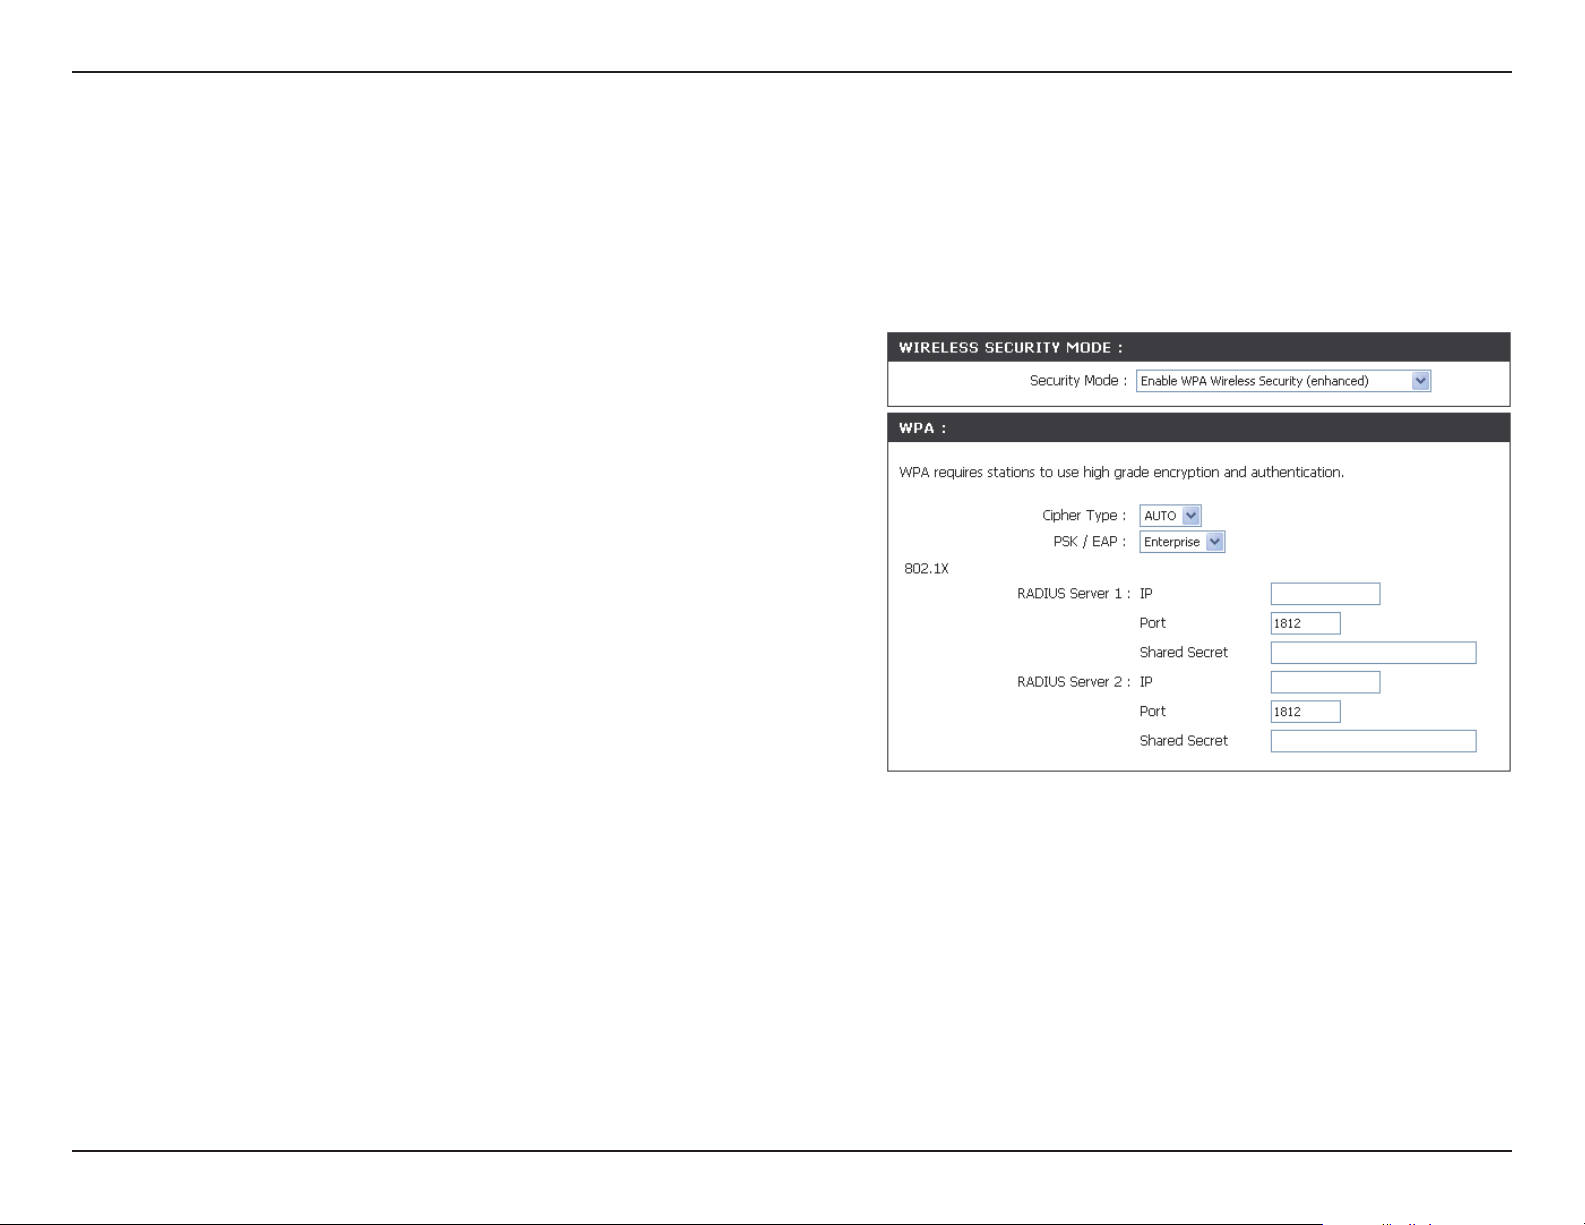Image resolution: width=1585 pixels, height=1225 pixels.
Task: Click the RADIUS Server 1 Shared Secret field
Action: (x=1373, y=653)
